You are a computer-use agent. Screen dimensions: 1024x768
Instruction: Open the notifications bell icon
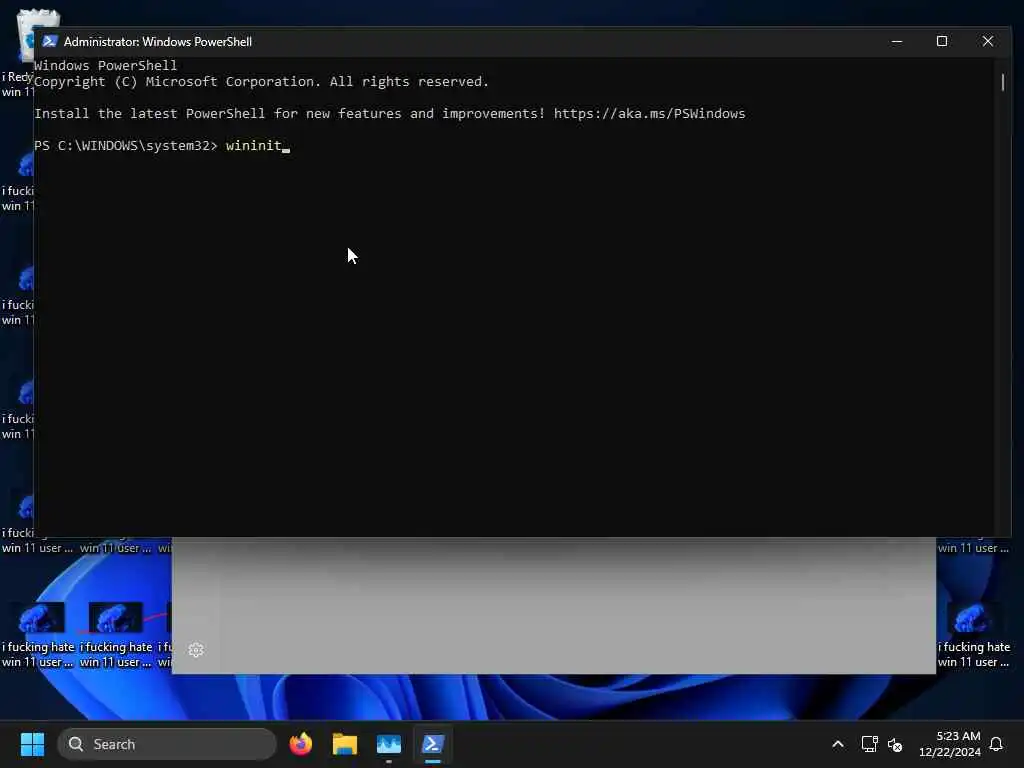[x=996, y=744]
